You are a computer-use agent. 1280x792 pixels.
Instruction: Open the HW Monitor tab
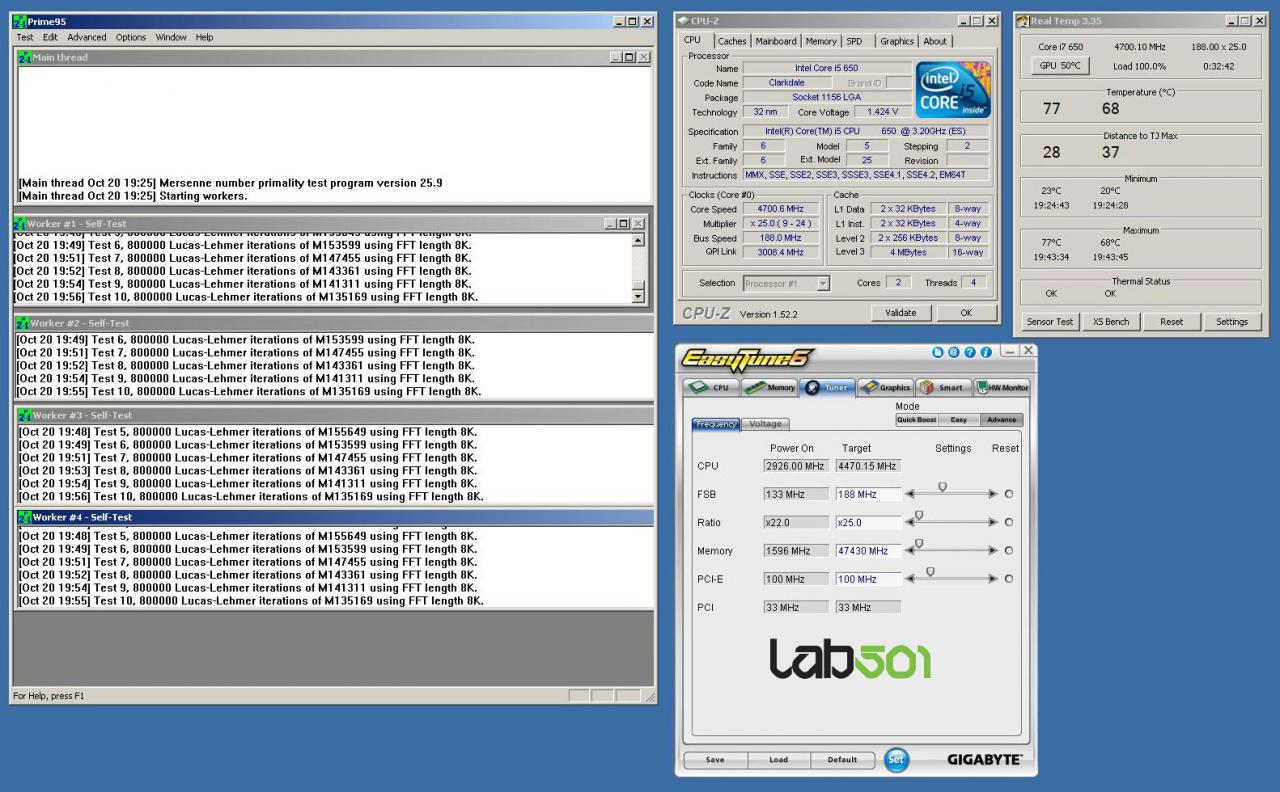tap(1002, 387)
